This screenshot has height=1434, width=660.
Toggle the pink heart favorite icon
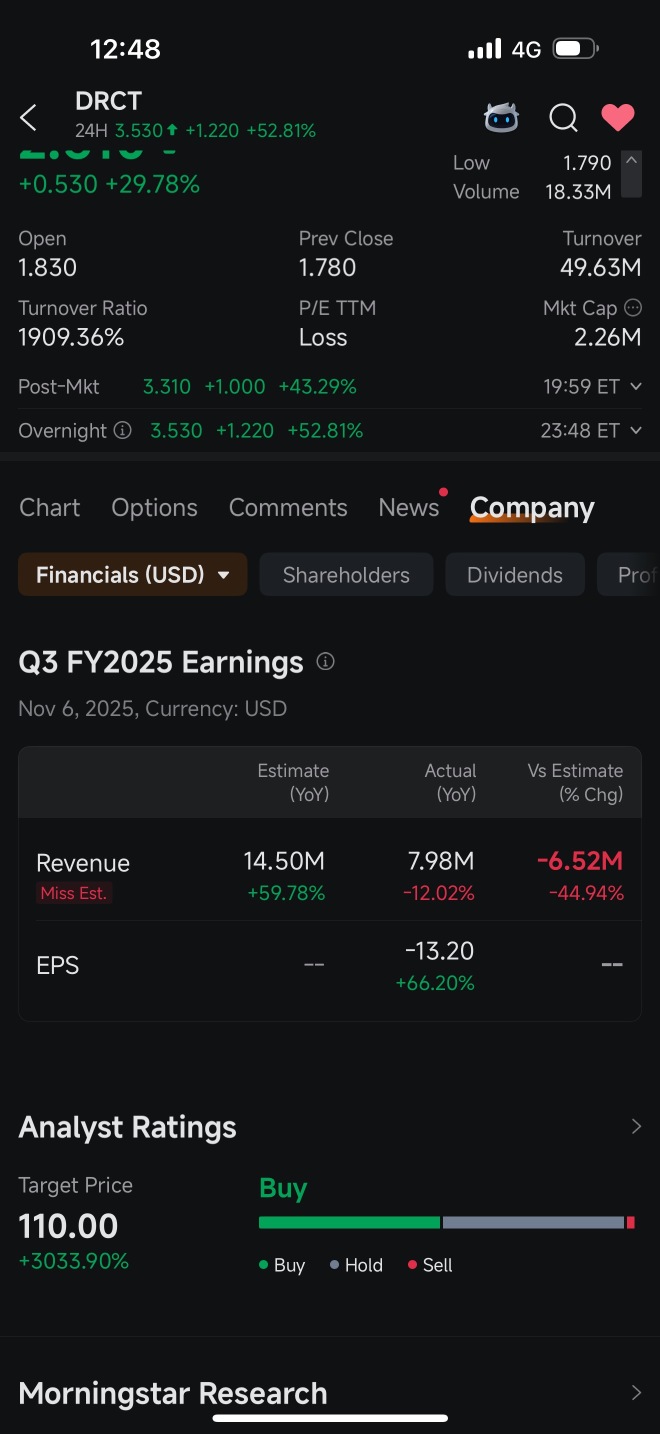point(618,118)
